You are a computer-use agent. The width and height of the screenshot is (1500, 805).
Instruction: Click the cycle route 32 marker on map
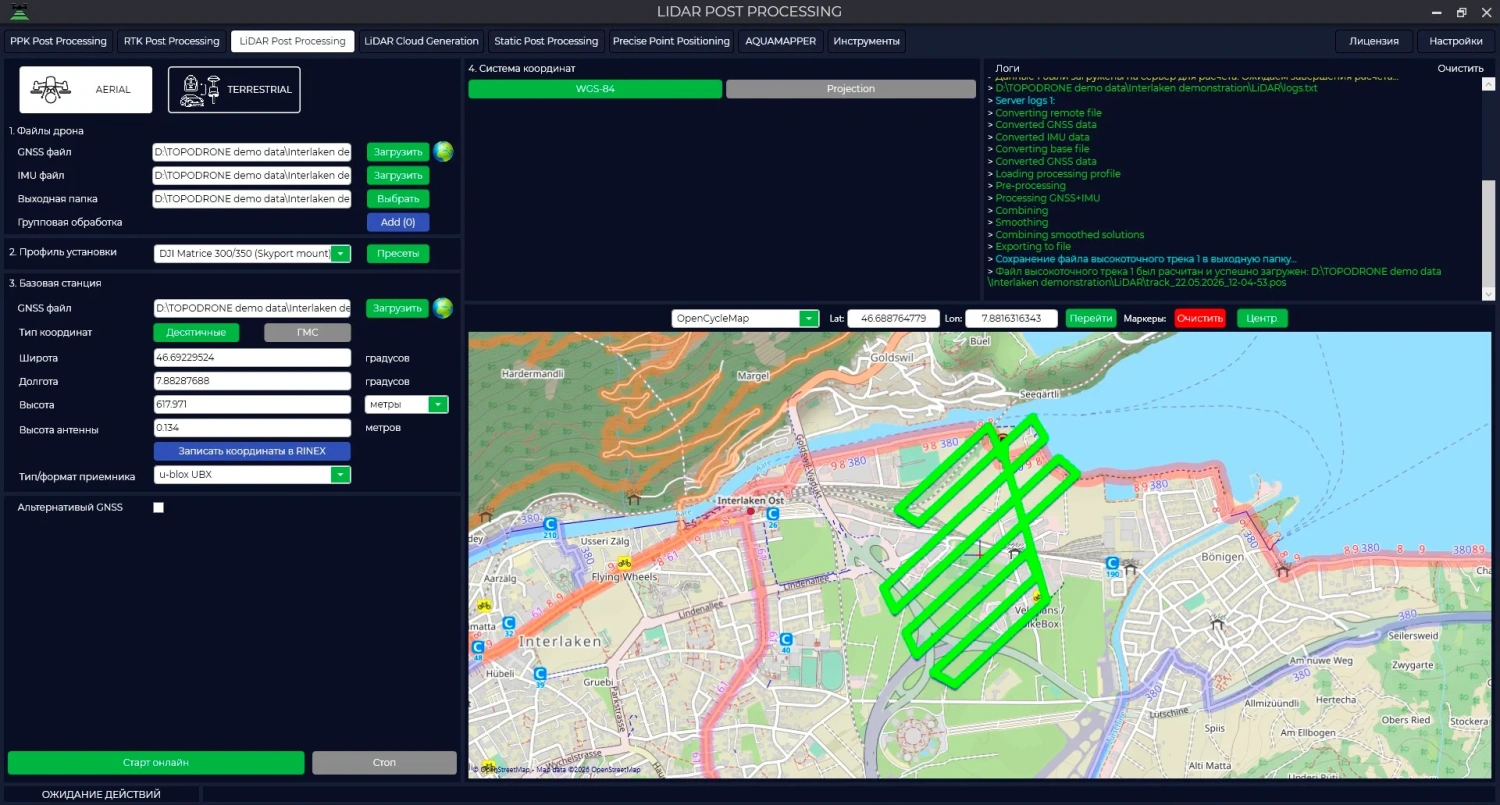click(x=508, y=624)
